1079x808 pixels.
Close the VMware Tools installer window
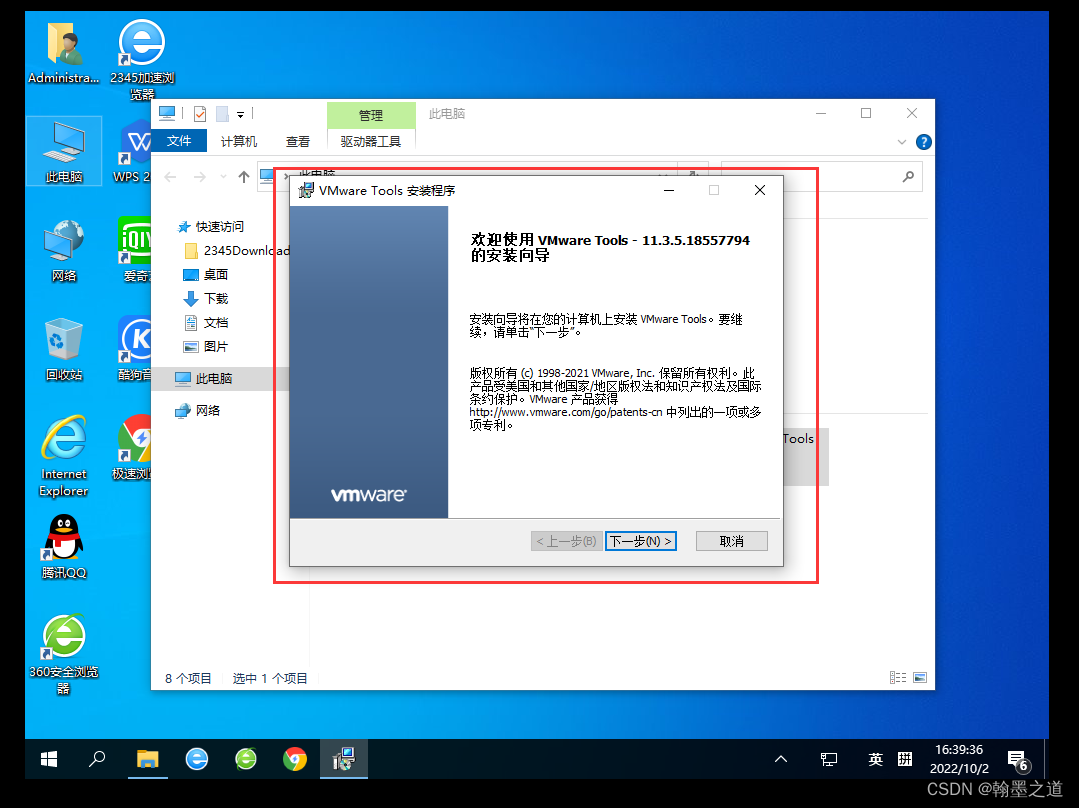click(760, 191)
